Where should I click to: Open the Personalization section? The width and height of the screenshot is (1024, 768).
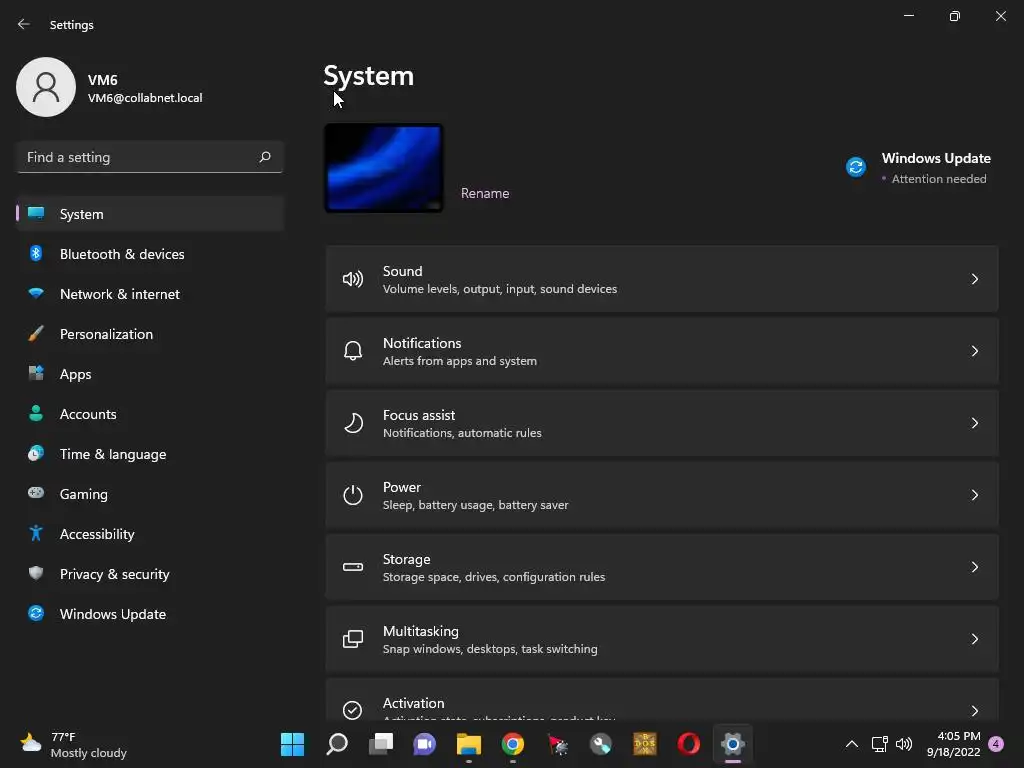click(x=150, y=334)
